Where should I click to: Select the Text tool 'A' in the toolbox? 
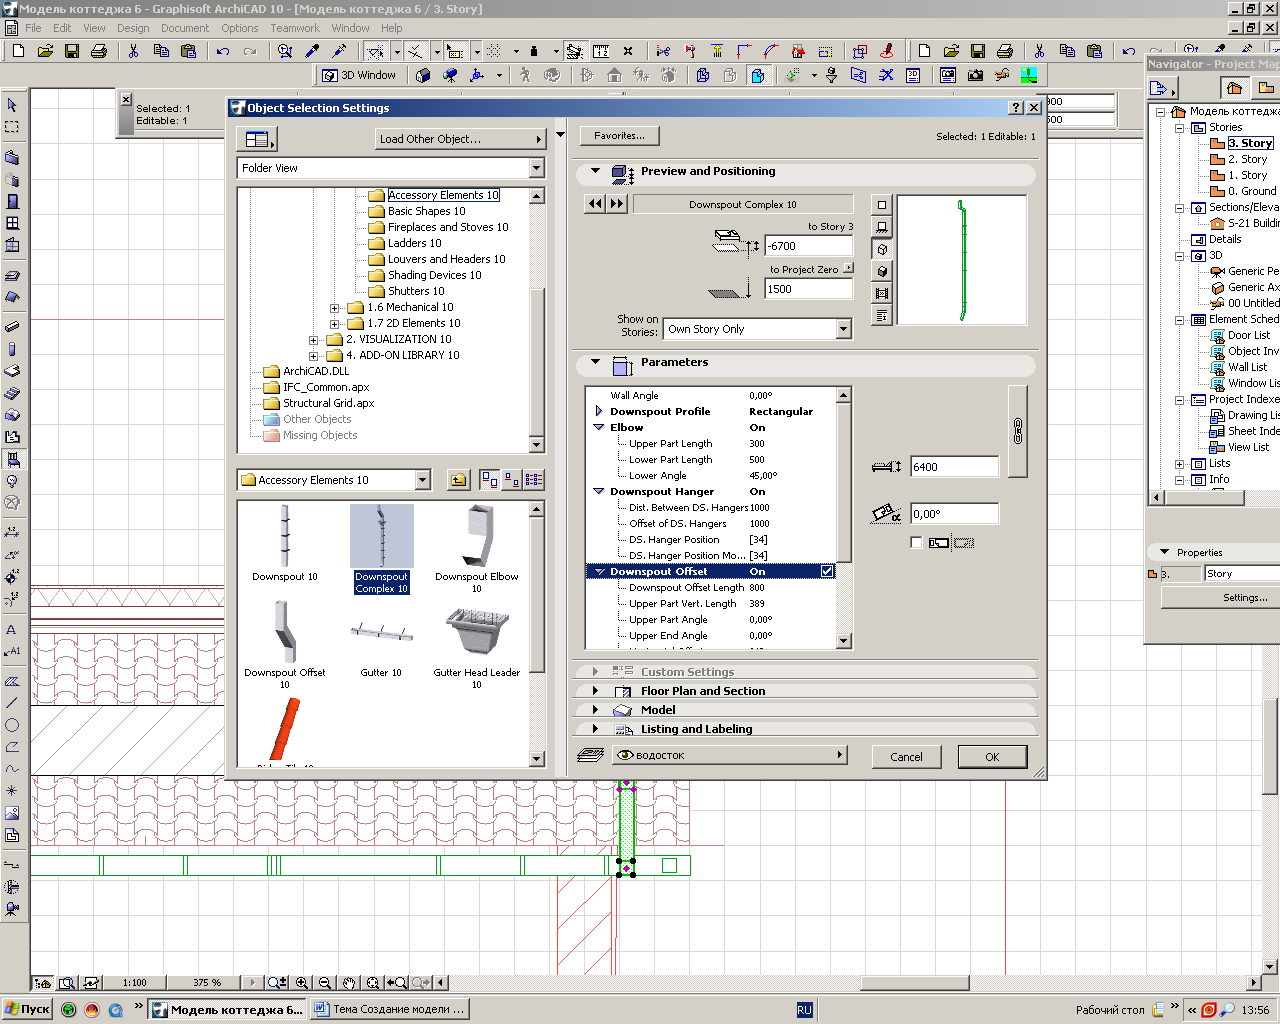pos(12,629)
